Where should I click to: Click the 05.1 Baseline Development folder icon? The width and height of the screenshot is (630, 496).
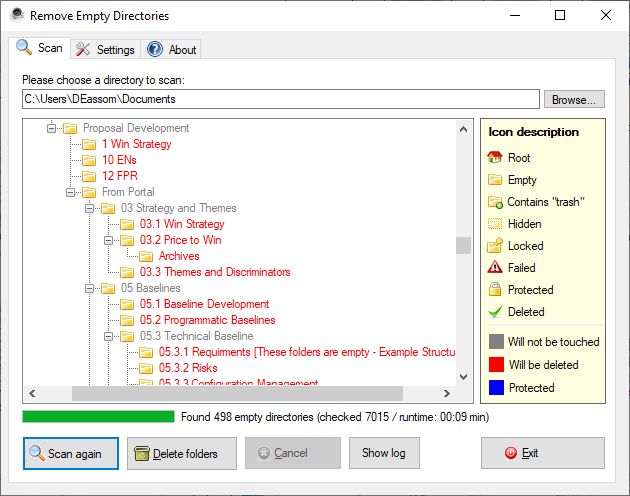[127, 304]
